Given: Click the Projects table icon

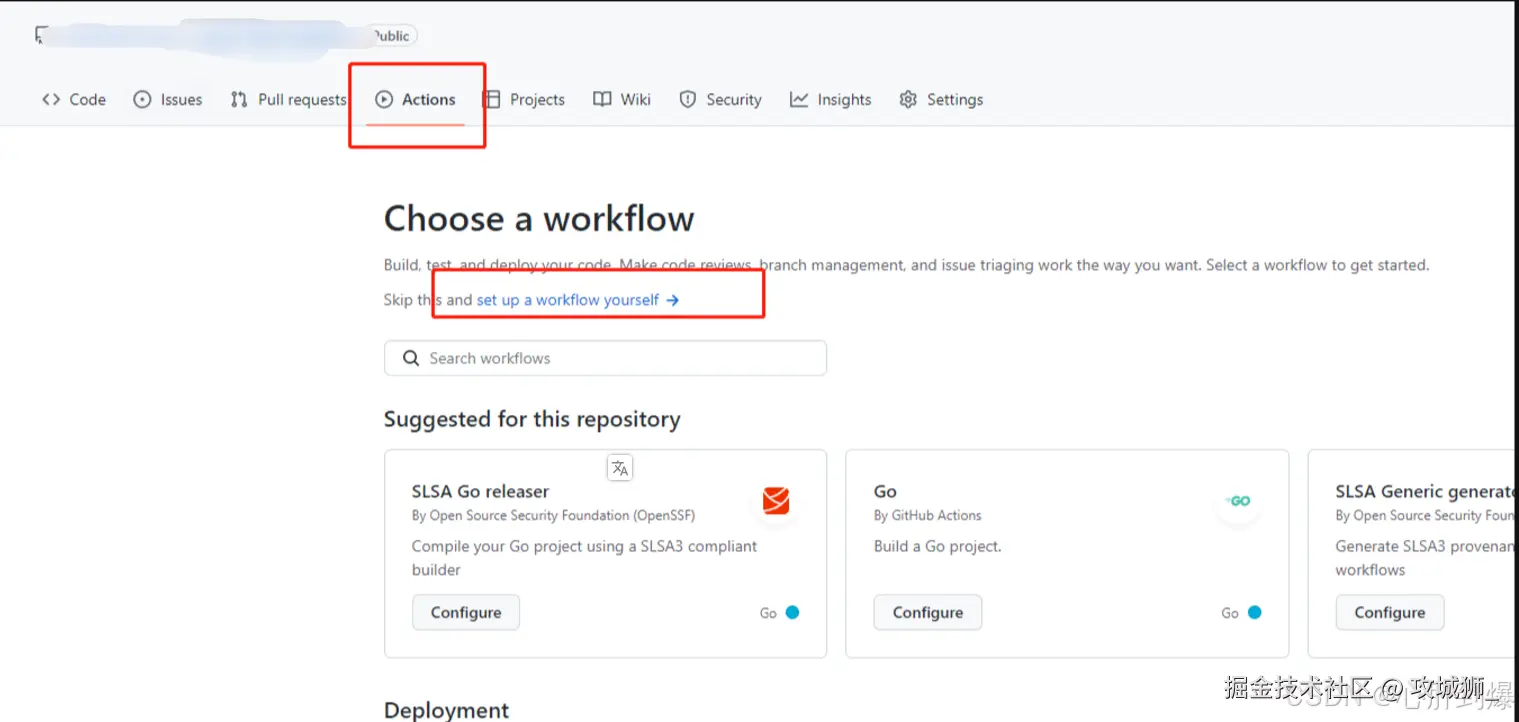Looking at the screenshot, I should coord(492,99).
